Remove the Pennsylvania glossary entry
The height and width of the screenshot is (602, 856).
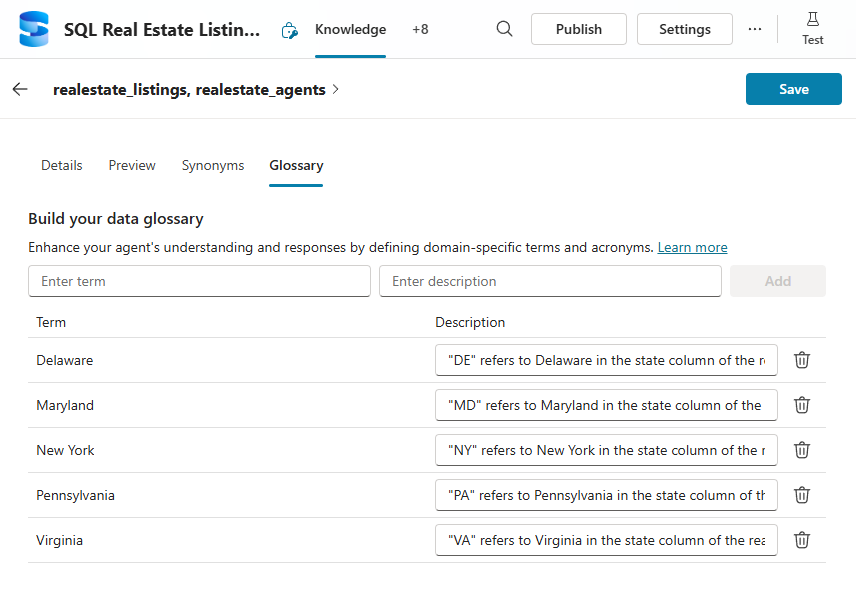coord(801,495)
